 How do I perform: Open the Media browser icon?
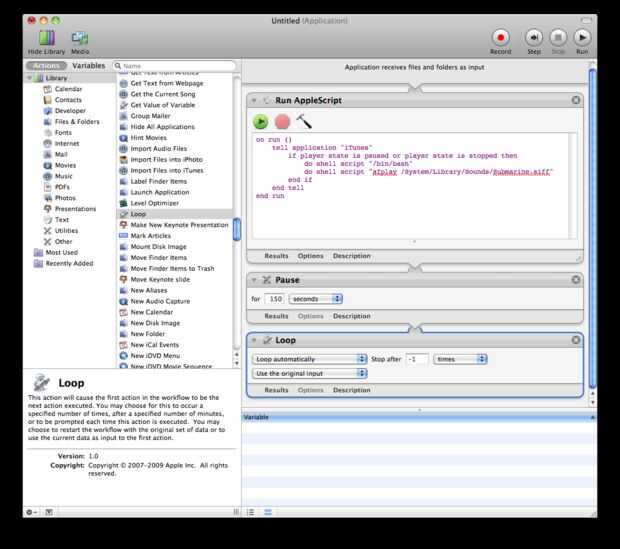80,38
